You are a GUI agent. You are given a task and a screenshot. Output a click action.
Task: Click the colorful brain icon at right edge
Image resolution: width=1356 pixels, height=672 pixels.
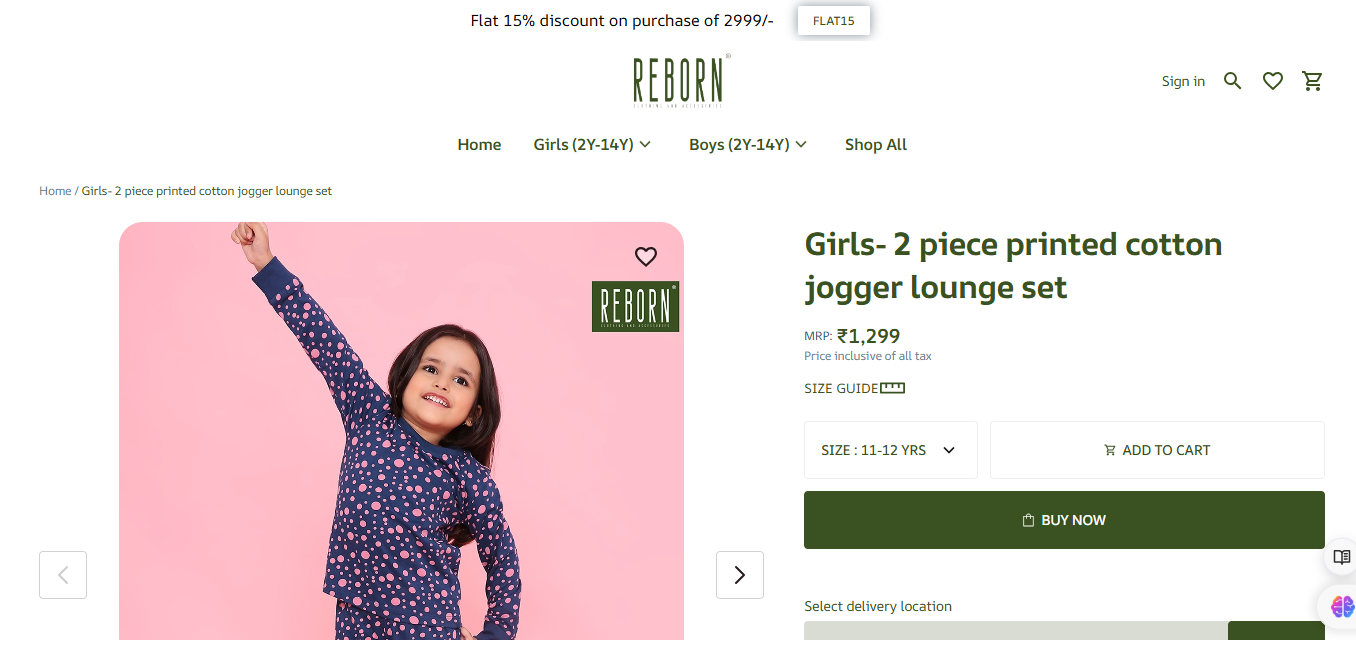point(1341,606)
